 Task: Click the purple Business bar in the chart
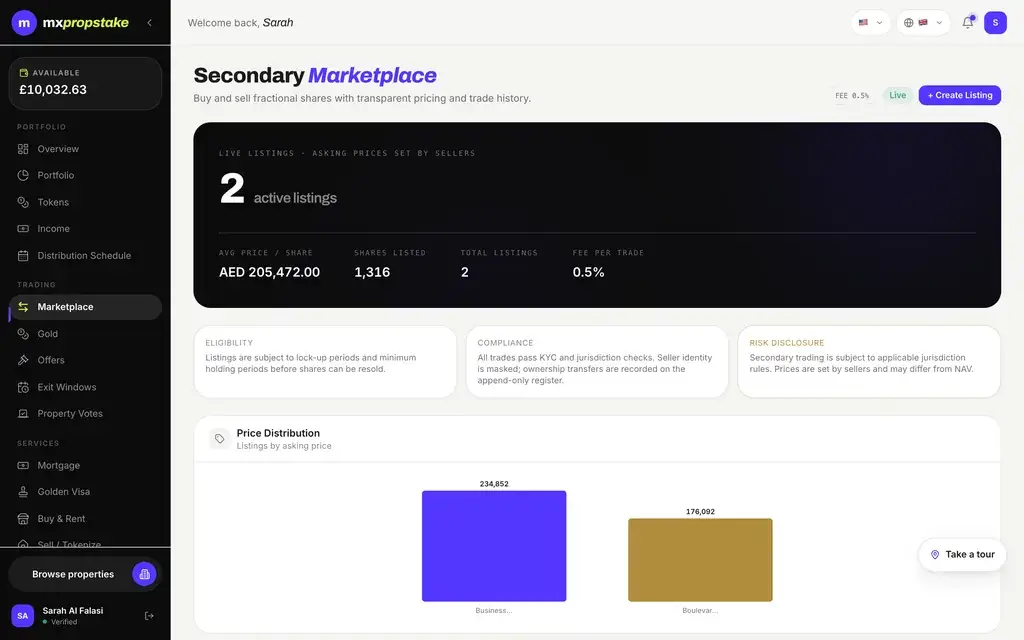pyautogui.click(x=494, y=546)
